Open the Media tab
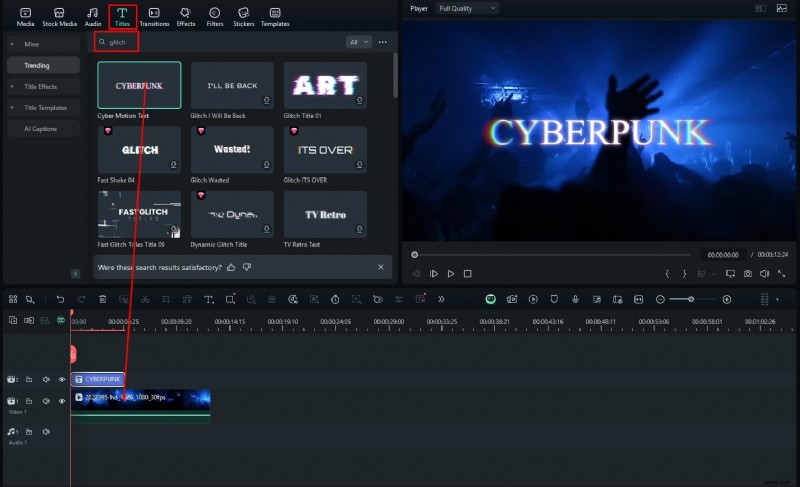The width and height of the screenshot is (800, 487). (x=25, y=16)
